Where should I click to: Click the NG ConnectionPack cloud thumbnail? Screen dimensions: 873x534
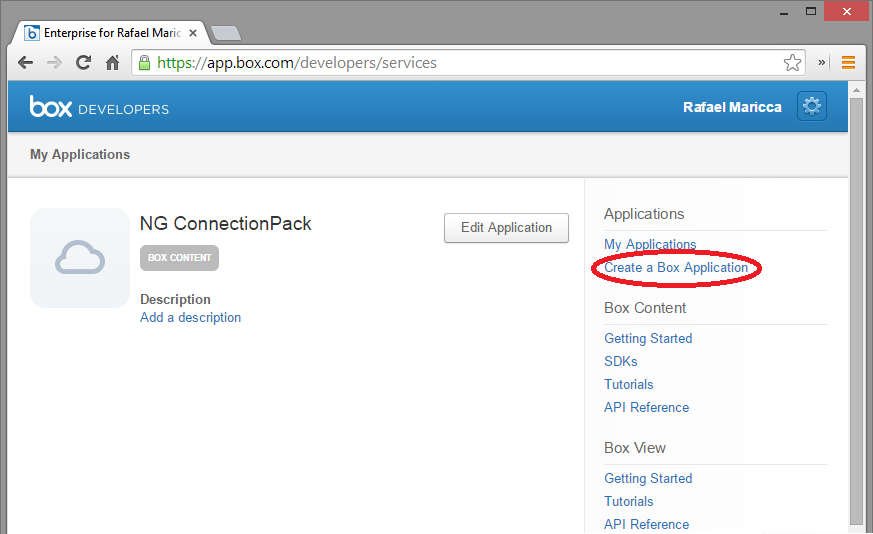point(80,258)
